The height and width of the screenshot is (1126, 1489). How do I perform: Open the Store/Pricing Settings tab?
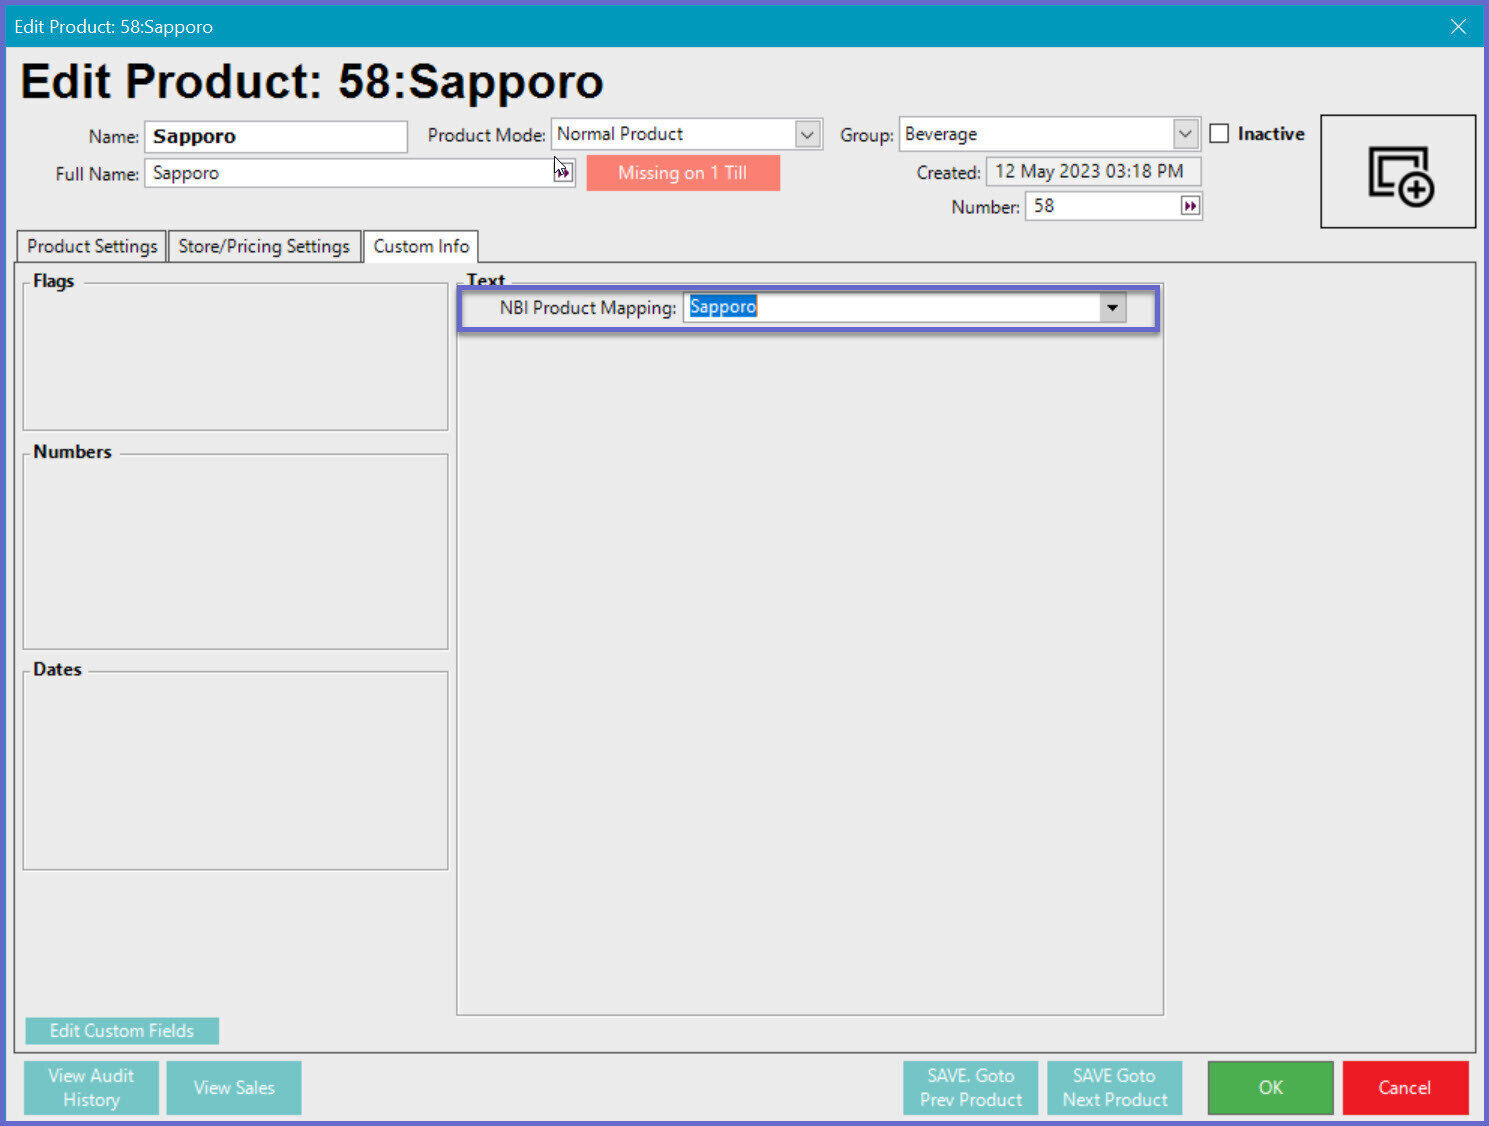pos(264,246)
